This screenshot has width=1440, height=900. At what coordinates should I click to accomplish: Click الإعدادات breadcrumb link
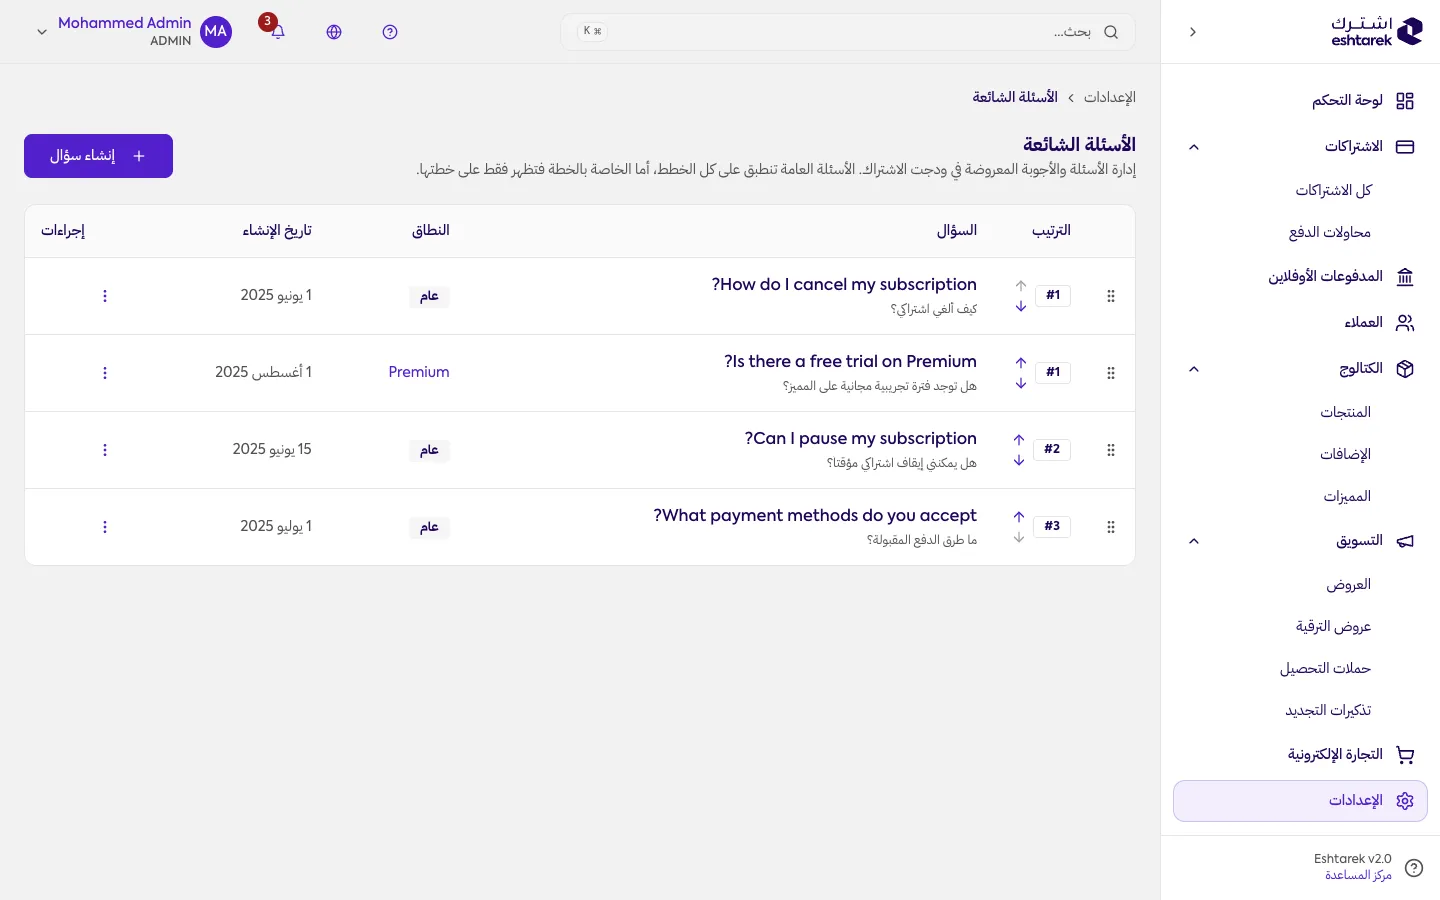pos(1110,97)
